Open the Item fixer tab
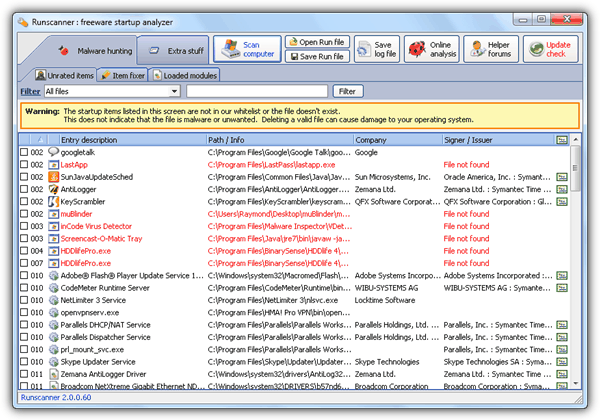Image resolution: width=600 pixels, height=420 pixels. pos(123,75)
